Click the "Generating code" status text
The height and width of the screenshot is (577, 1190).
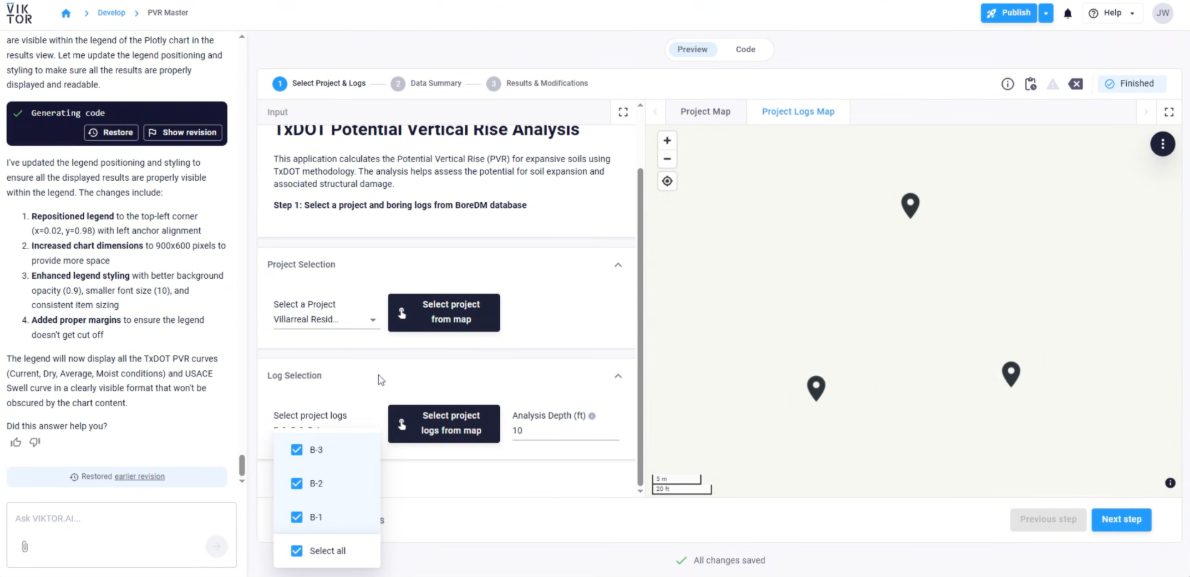[68, 113]
